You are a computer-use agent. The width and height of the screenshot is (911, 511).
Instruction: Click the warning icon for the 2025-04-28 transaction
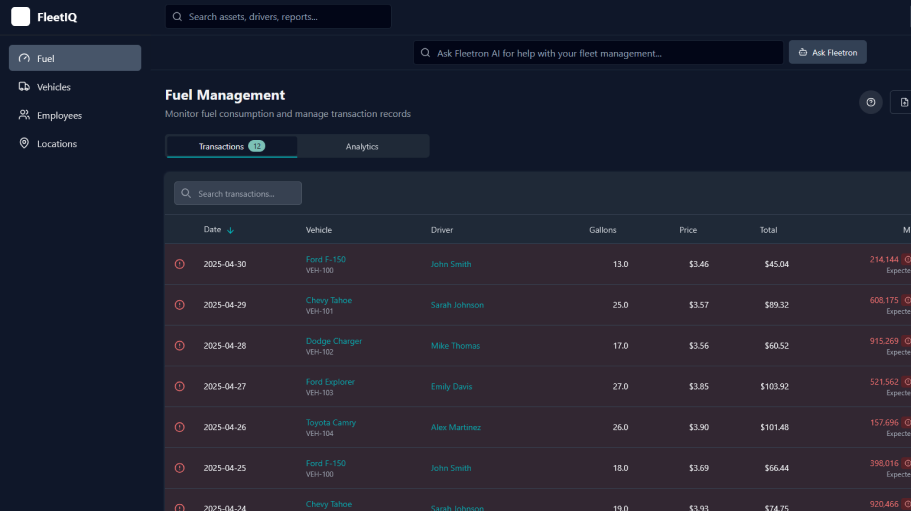pos(180,345)
